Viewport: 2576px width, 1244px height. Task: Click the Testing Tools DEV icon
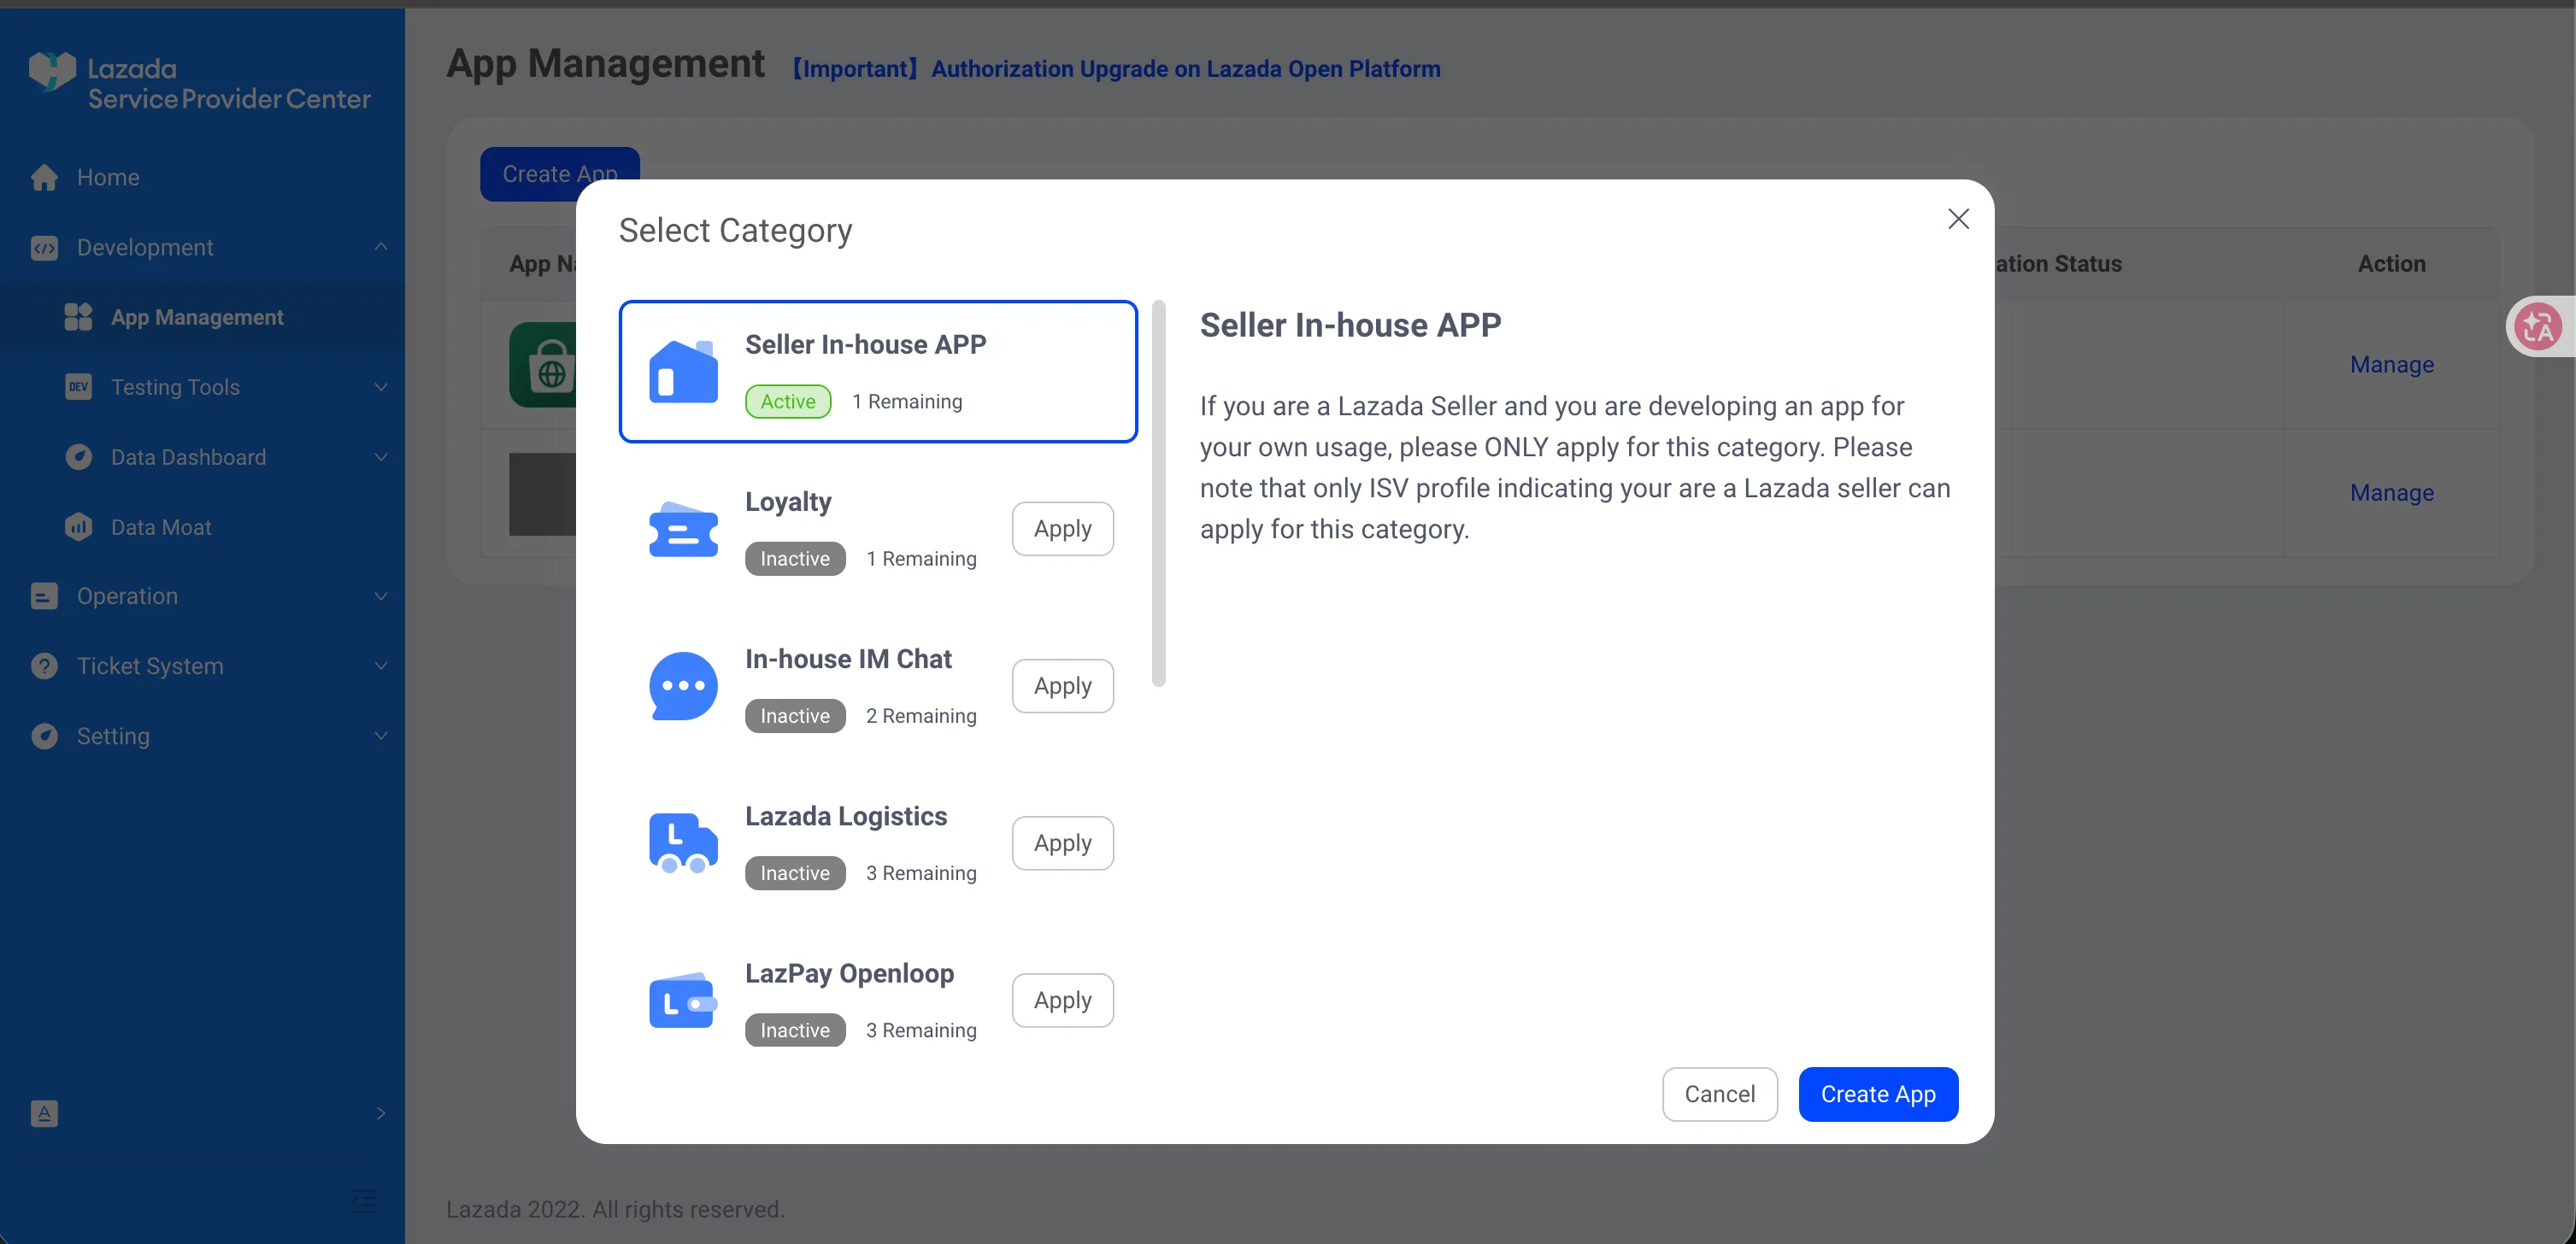[78, 387]
